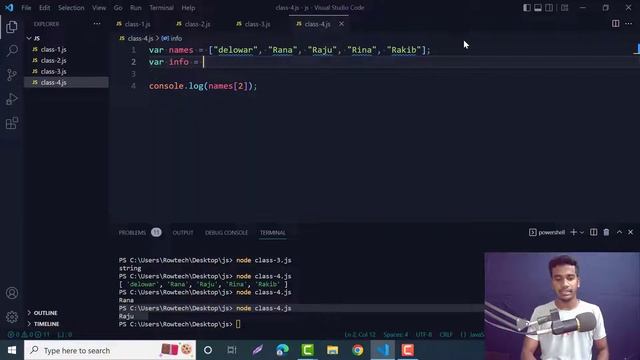Screen dimensions: 640x360
Task: Open the Customize Layout icon
Action: pyautogui.click(x=564, y=8)
